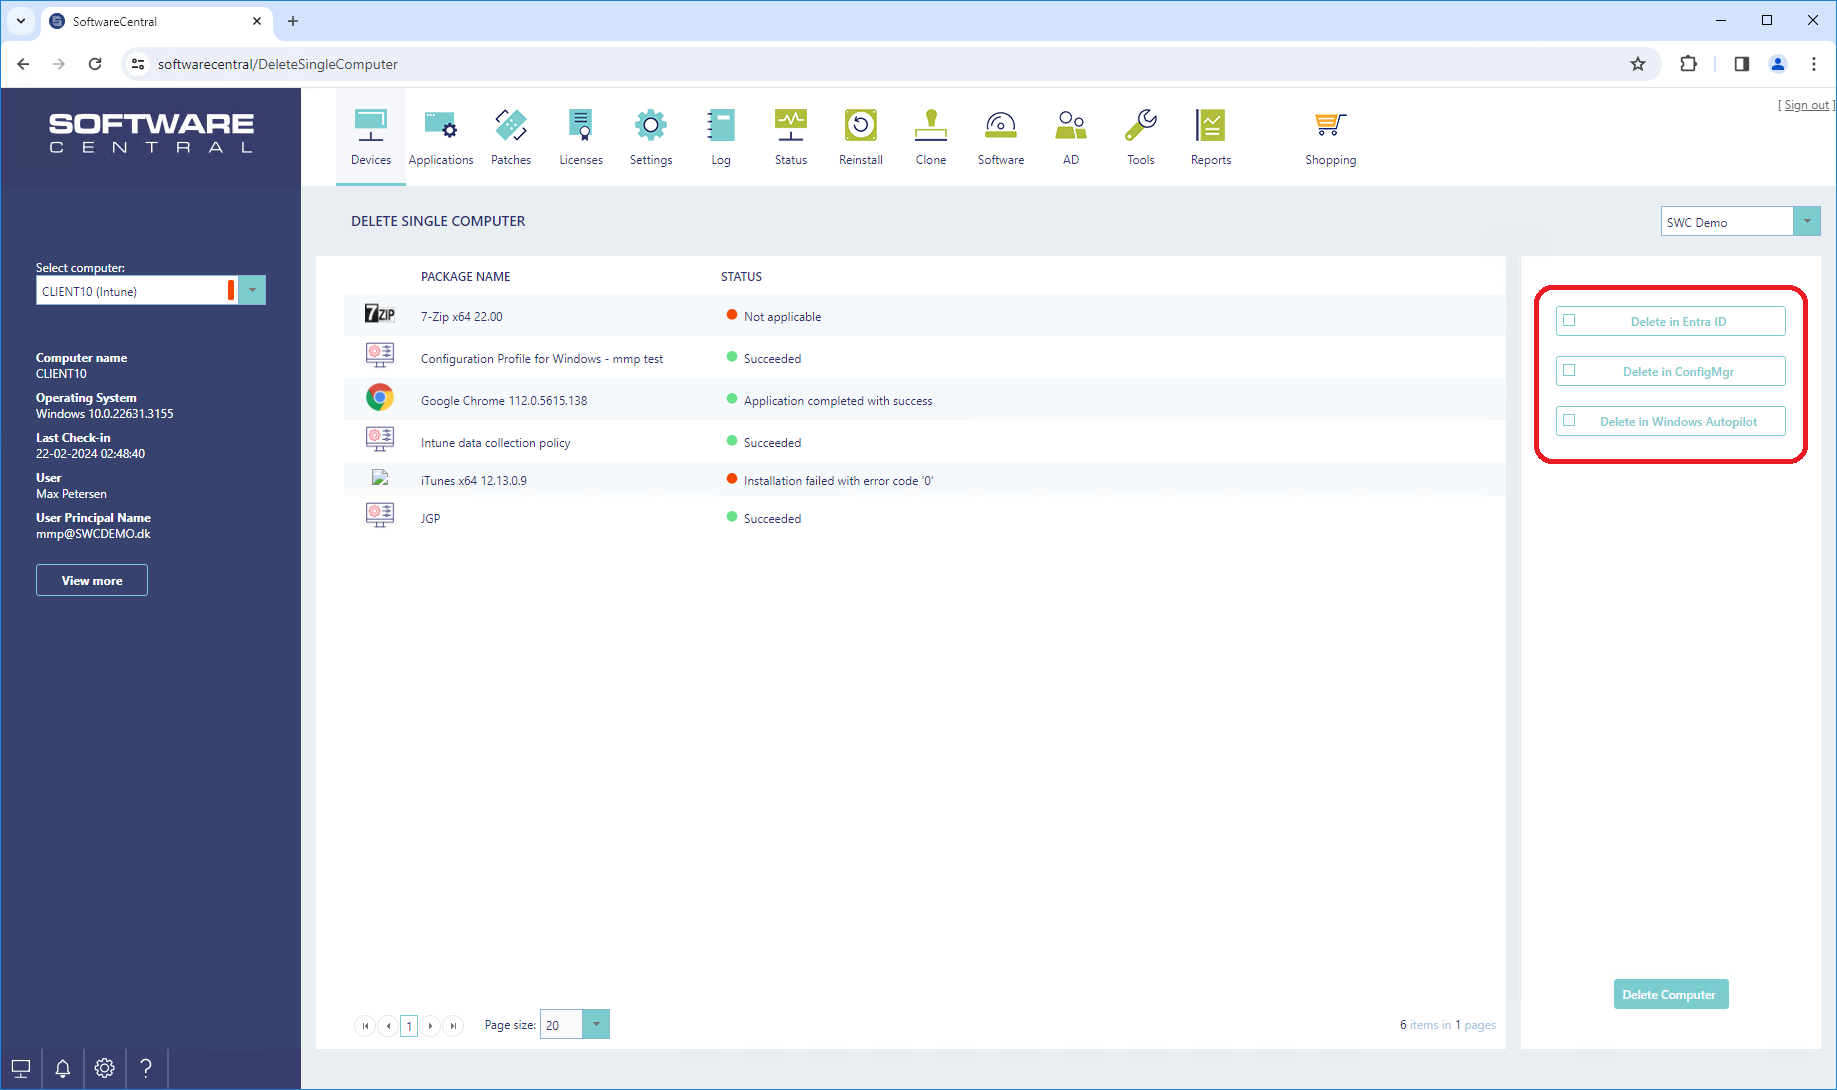1837x1090 pixels.
Task: Go to the Settings menu item
Action: [650, 136]
